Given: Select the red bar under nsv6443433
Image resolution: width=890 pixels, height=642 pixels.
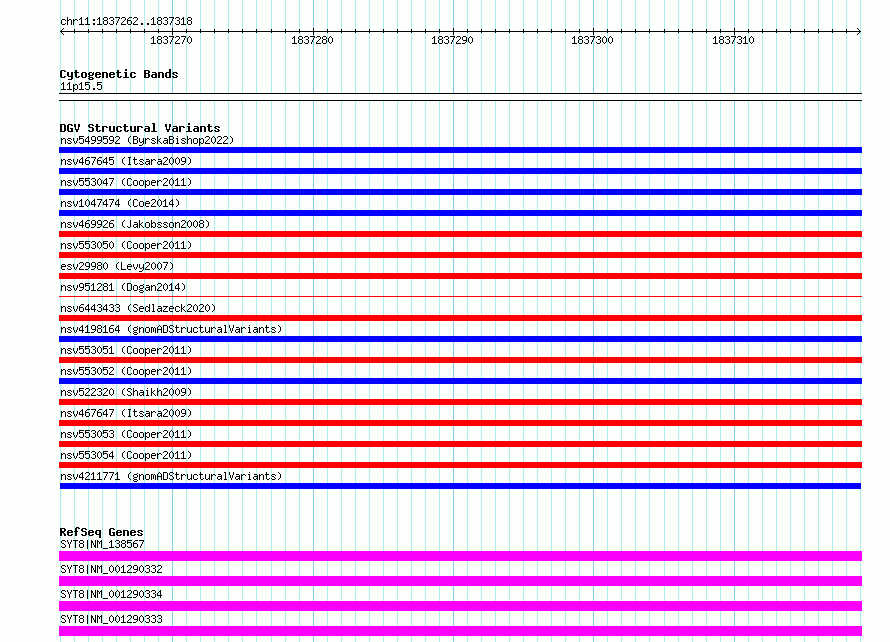Looking at the screenshot, I should [x=460, y=318].
